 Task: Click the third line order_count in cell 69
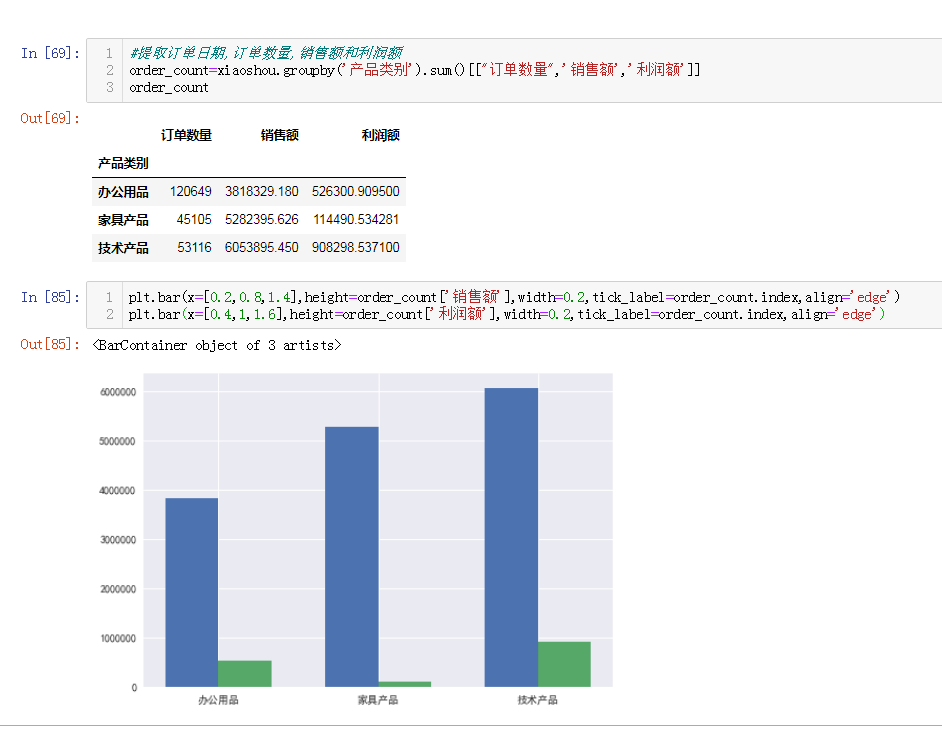click(x=169, y=88)
